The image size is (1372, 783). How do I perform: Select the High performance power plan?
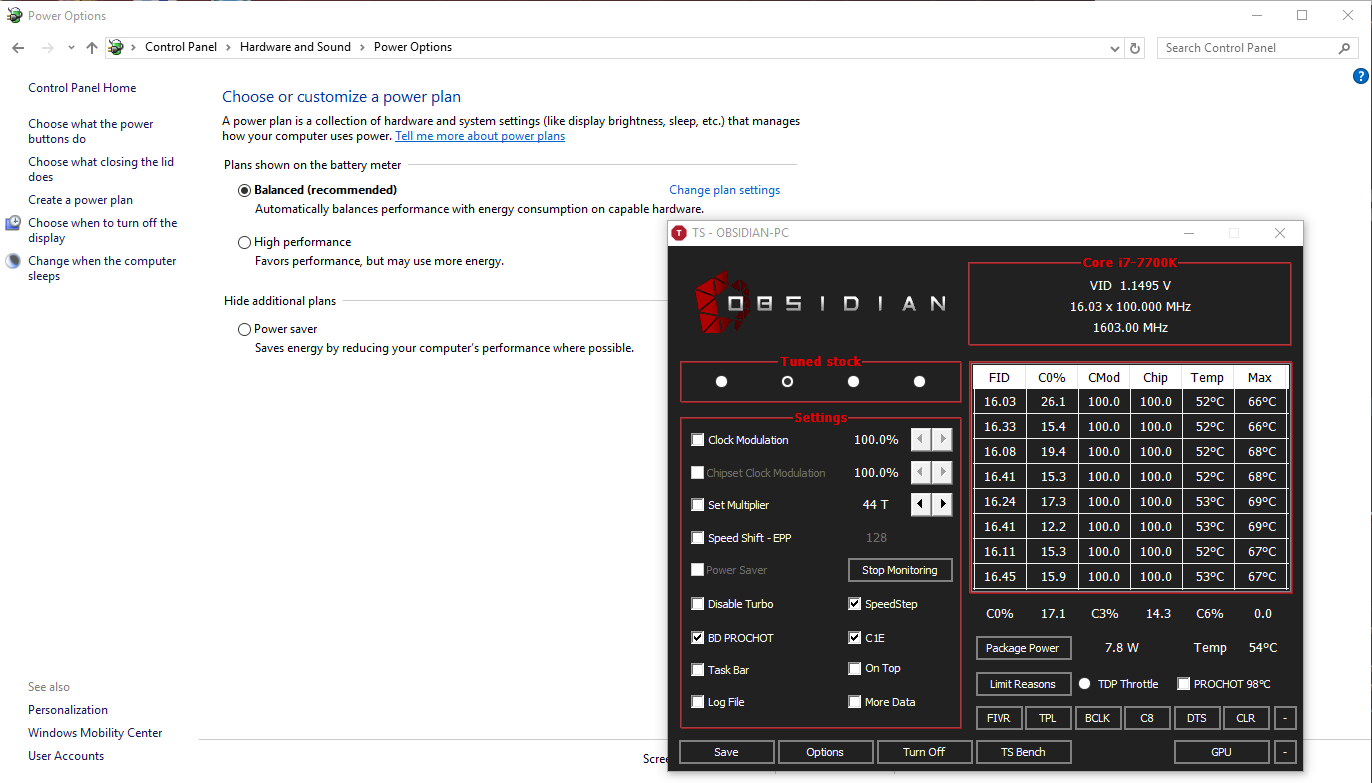click(x=245, y=242)
